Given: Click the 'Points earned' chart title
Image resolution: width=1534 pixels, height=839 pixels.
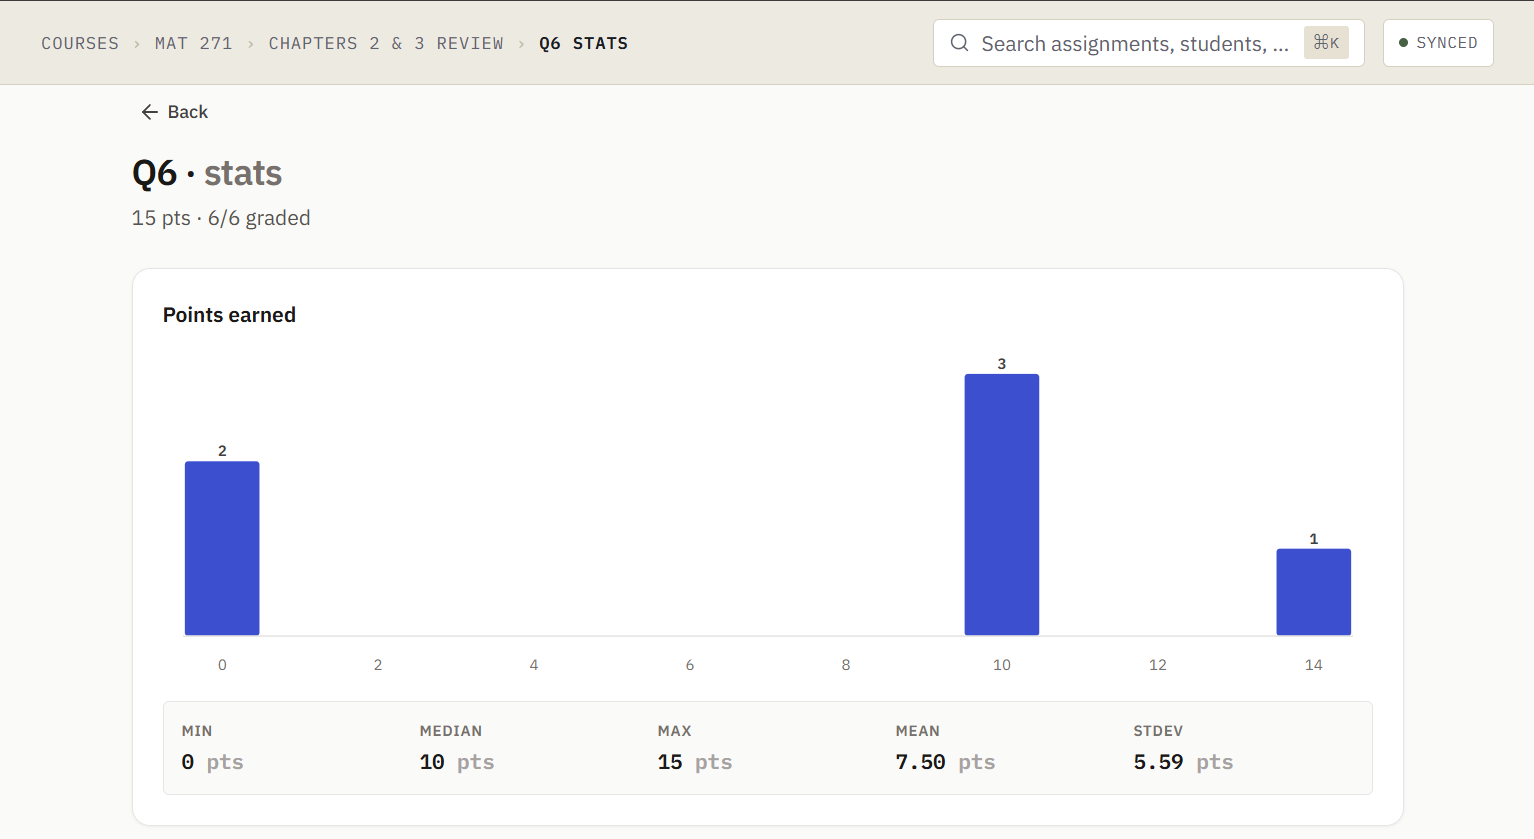Looking at the screenshot, I should [x=229, y=315].
